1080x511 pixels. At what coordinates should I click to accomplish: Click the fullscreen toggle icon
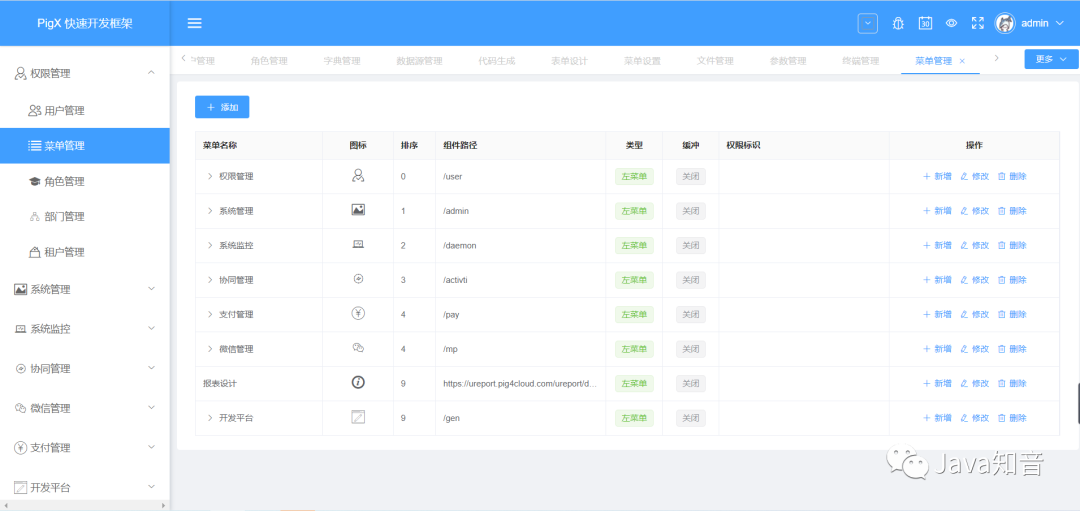pyautogui.click(x=978, y=23)
